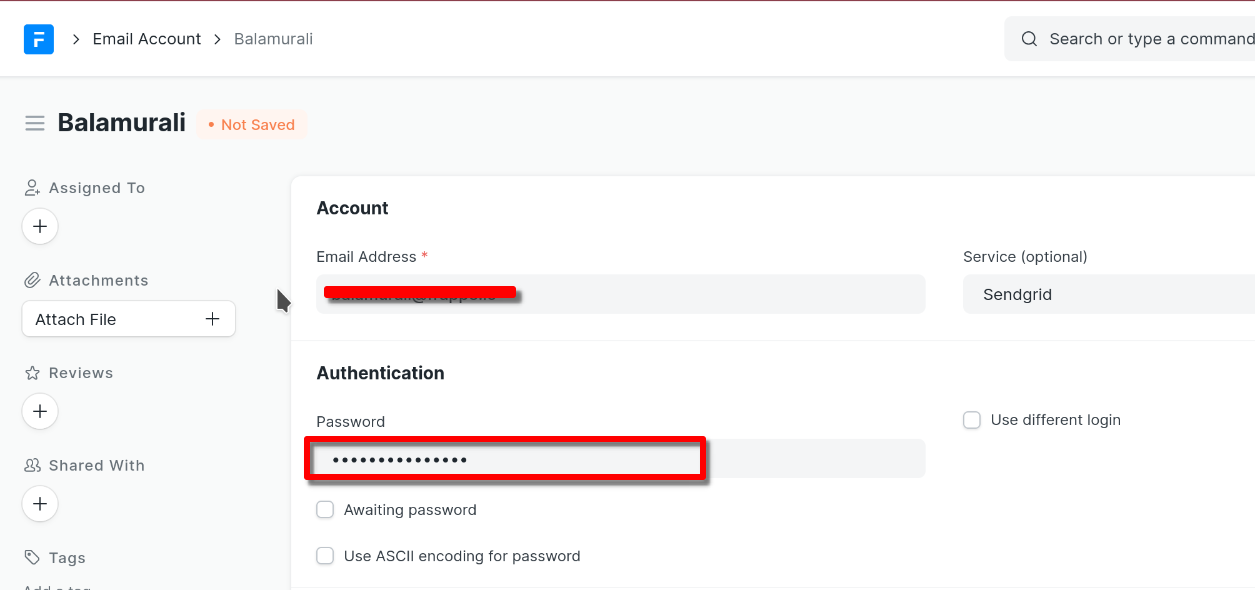This screenshot has width=1256, height=590.
Task: Click the Balamurali breadcrumb item
Action: (x=273, y=39)
